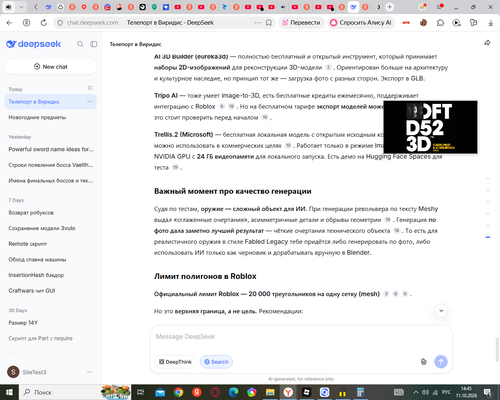Open Calculator from the taskbar

click(x=361, y=392)
